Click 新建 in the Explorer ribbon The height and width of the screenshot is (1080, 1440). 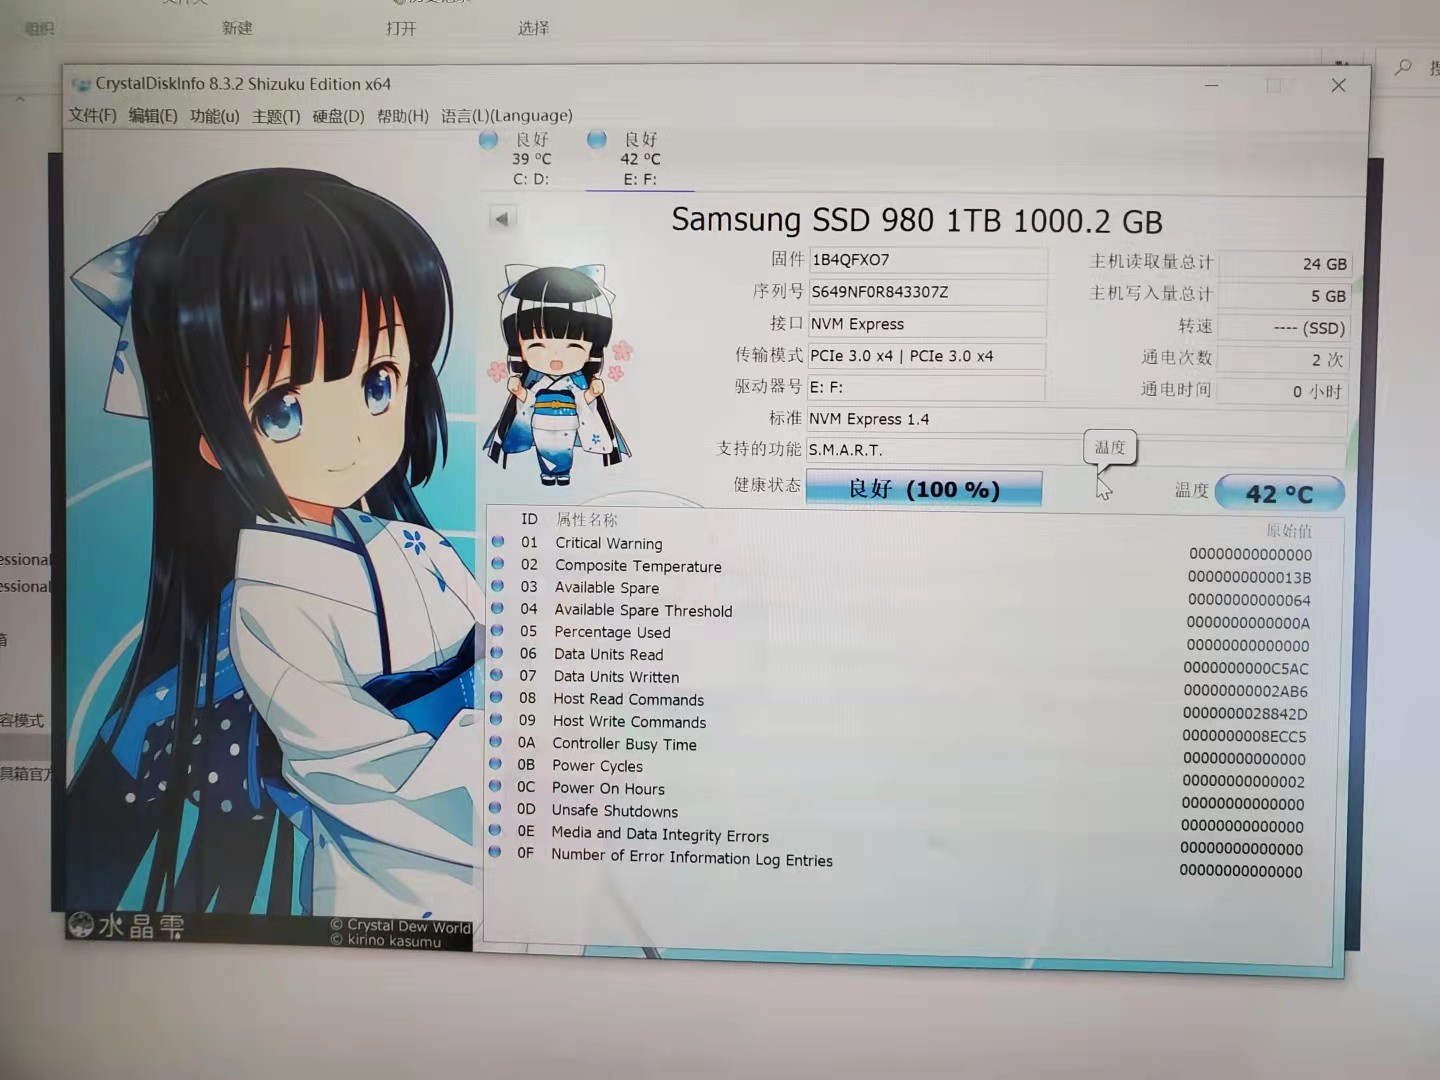point(237,28)
